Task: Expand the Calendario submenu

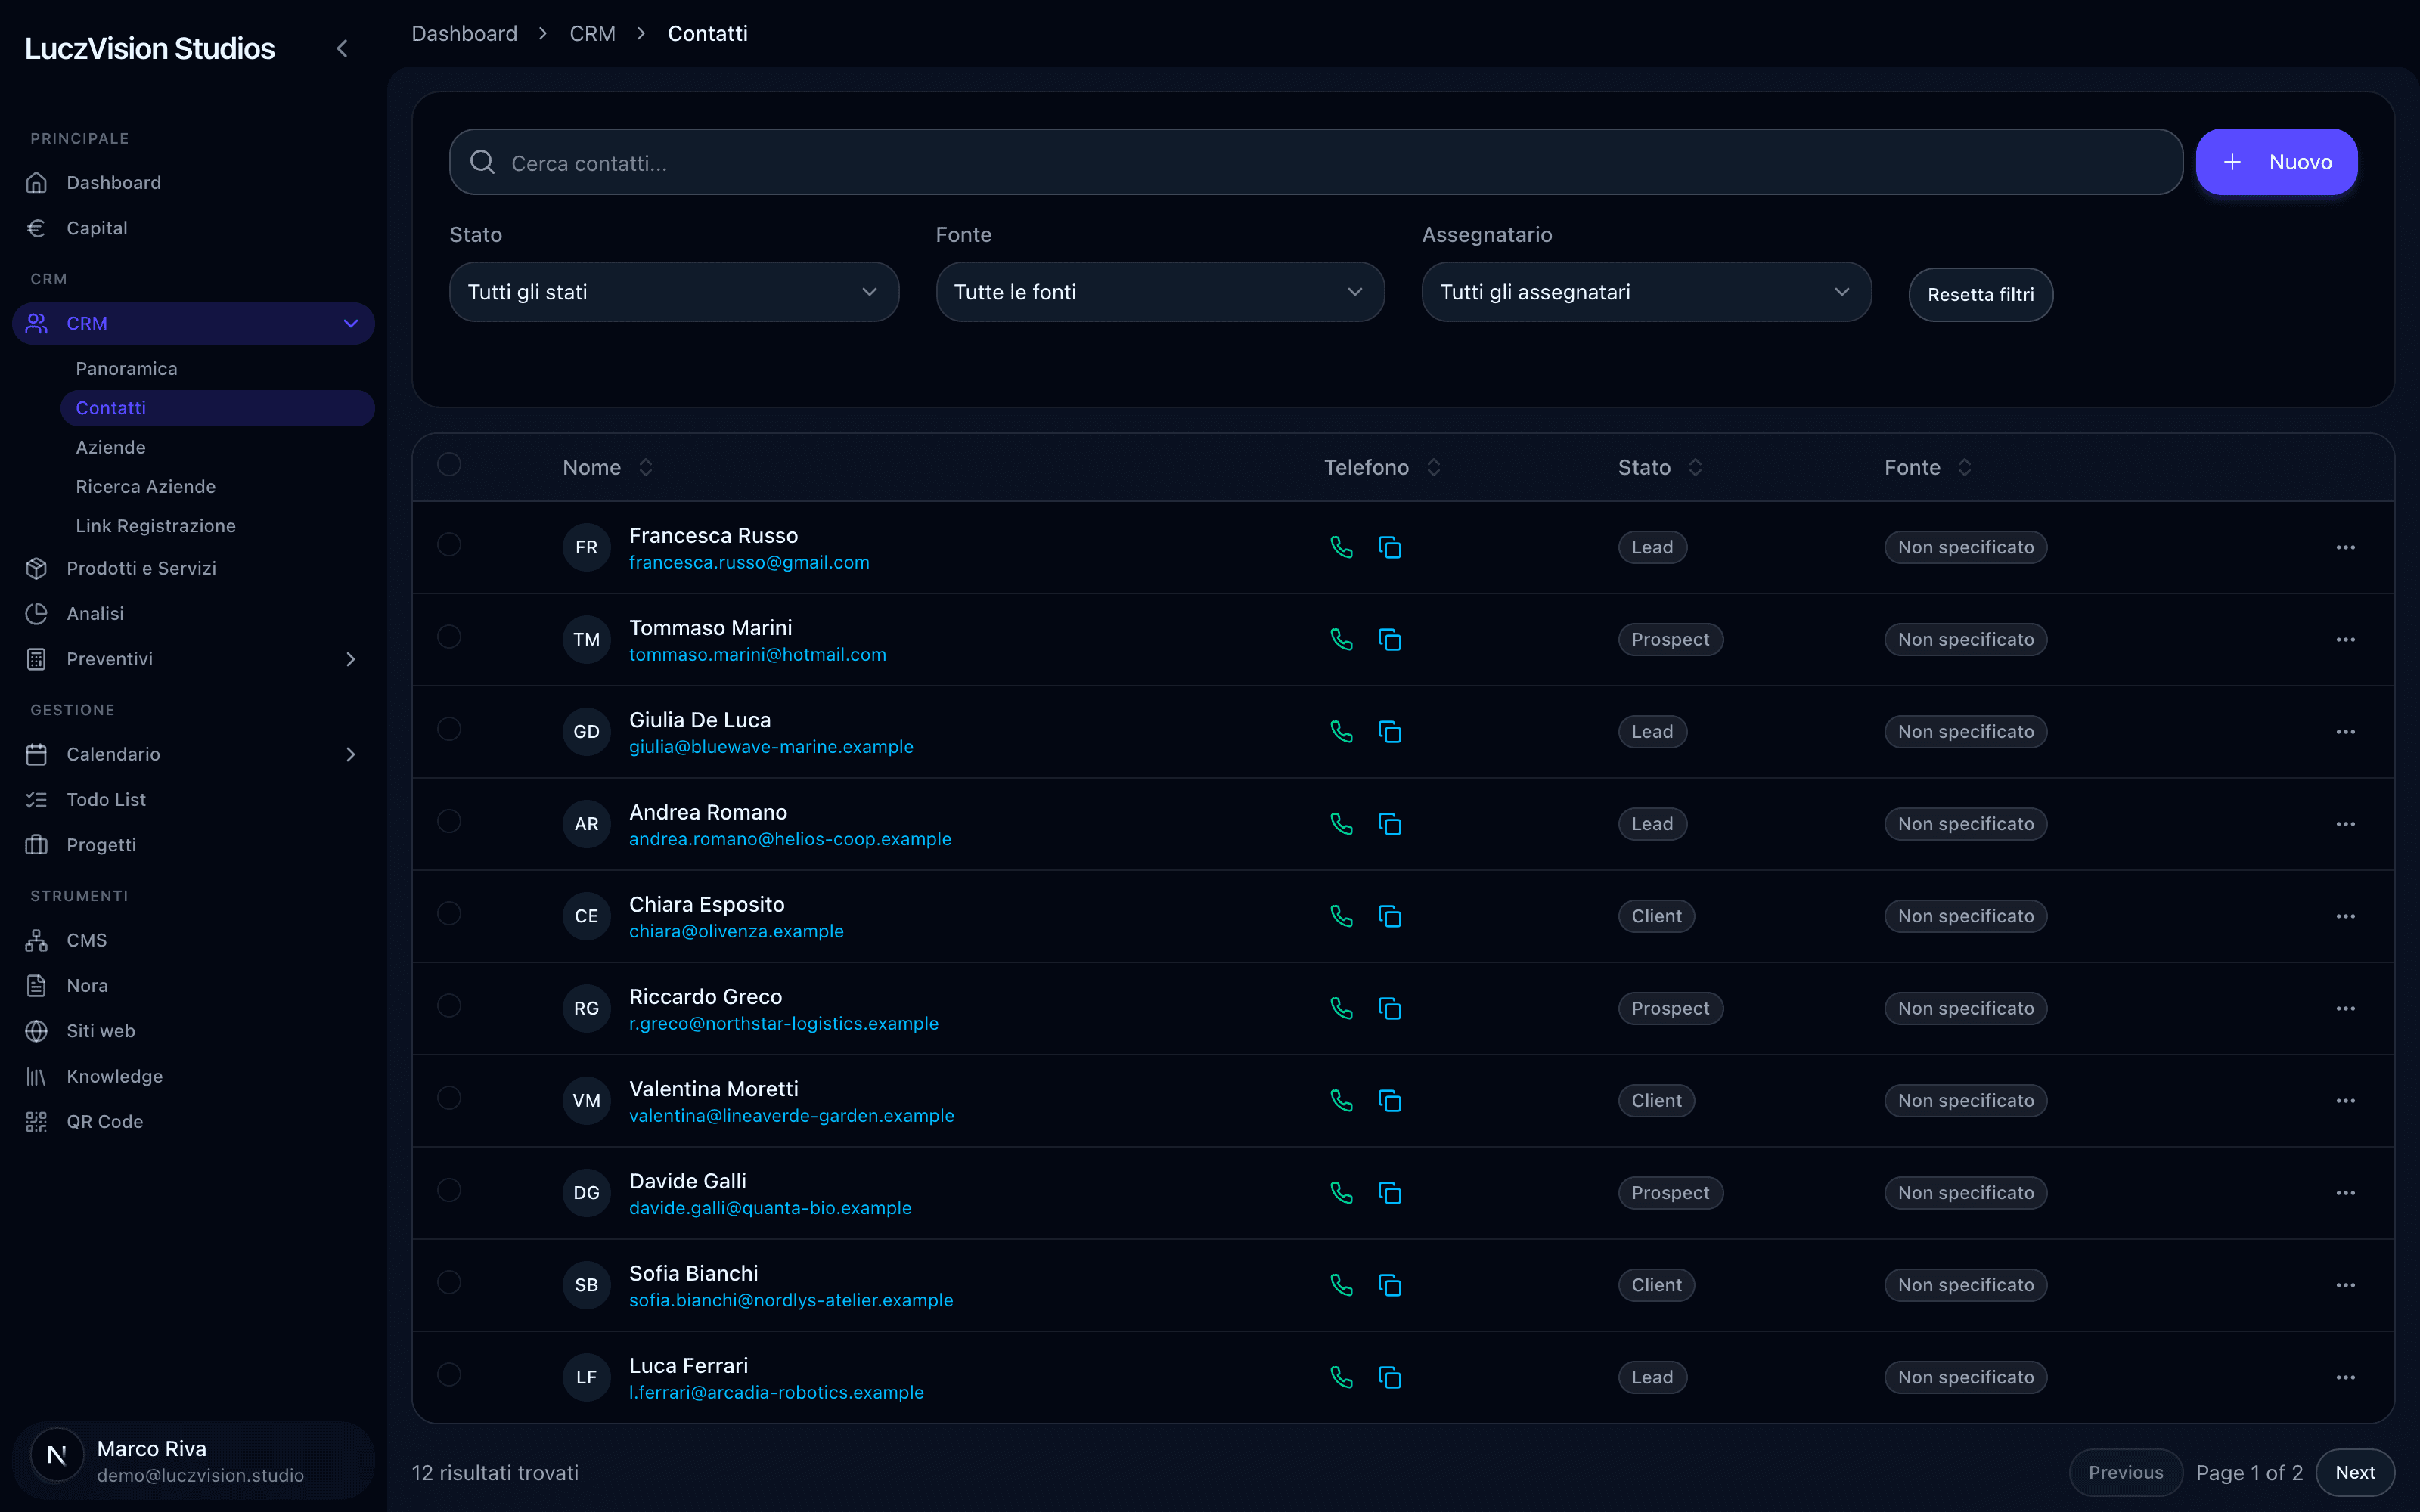Action: (350, 754)
